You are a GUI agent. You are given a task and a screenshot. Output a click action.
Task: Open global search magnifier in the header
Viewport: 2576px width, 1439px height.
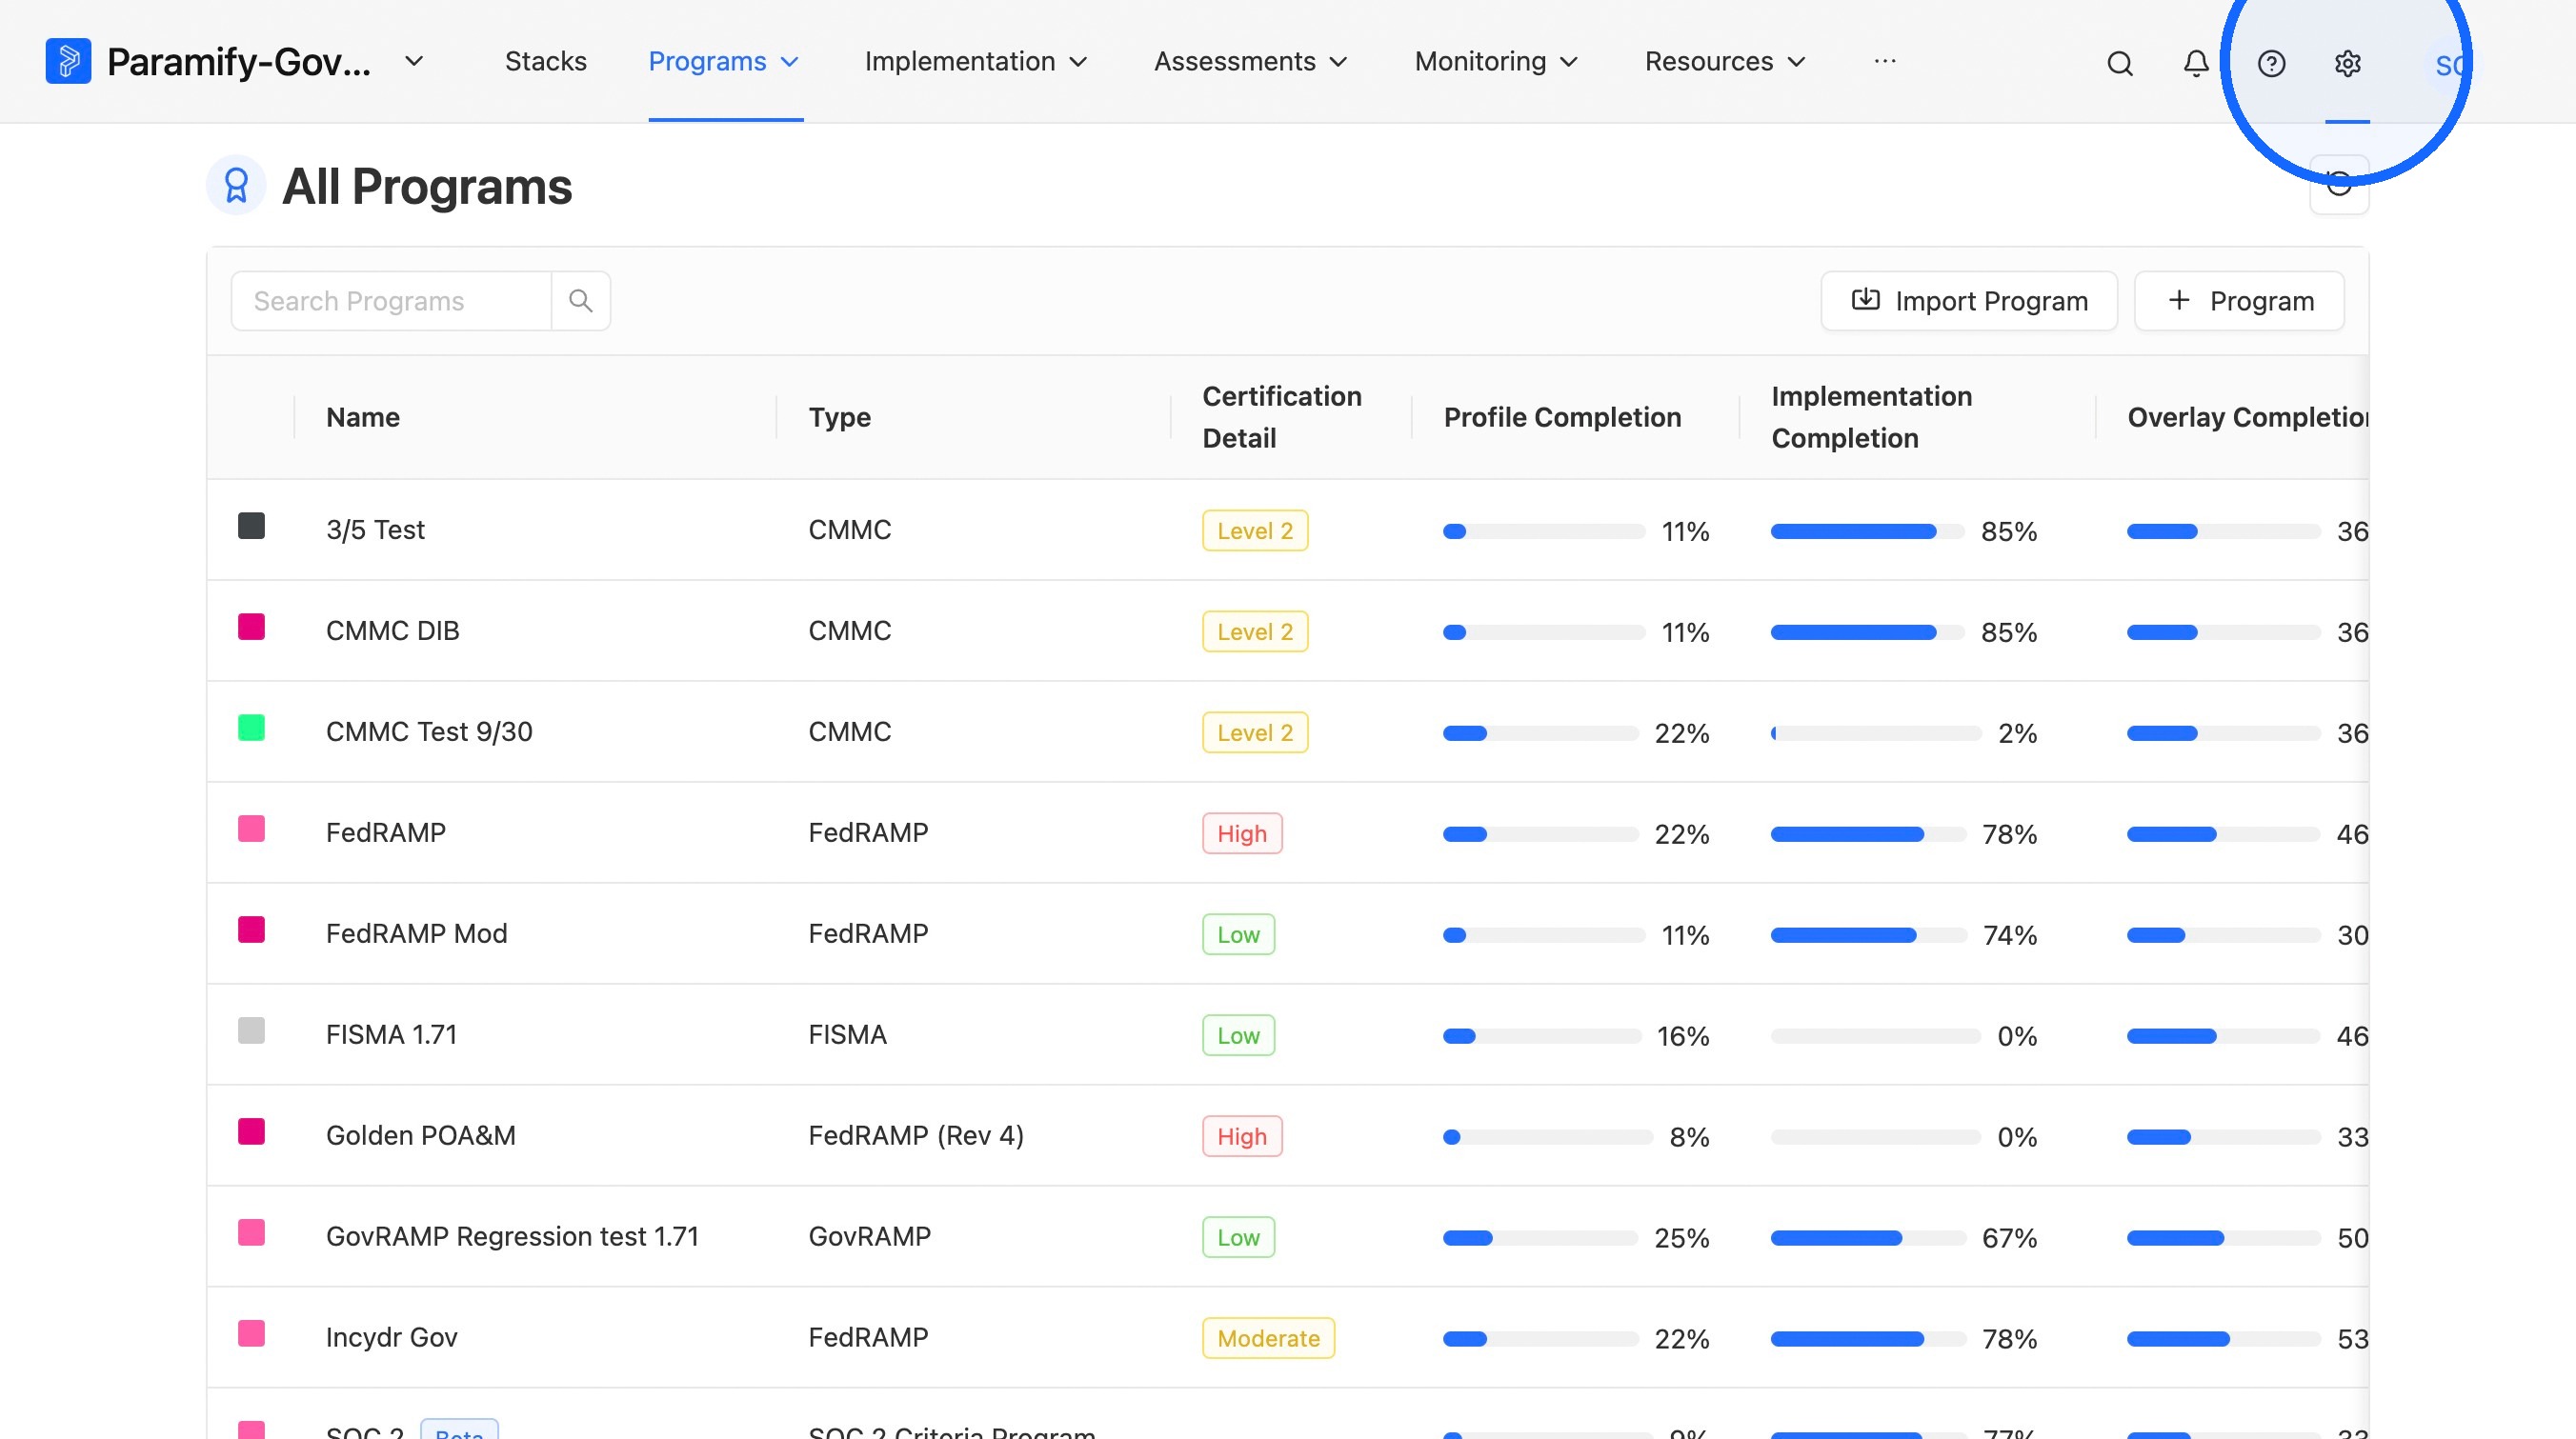click(2120, 64)
